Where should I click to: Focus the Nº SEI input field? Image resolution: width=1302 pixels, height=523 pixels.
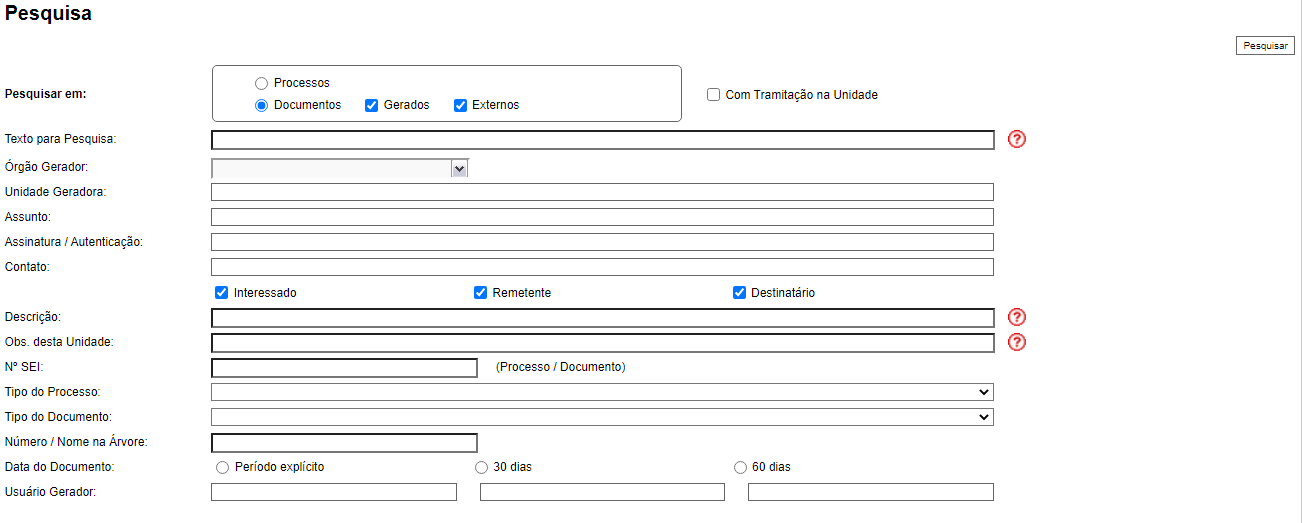(344, 368)
